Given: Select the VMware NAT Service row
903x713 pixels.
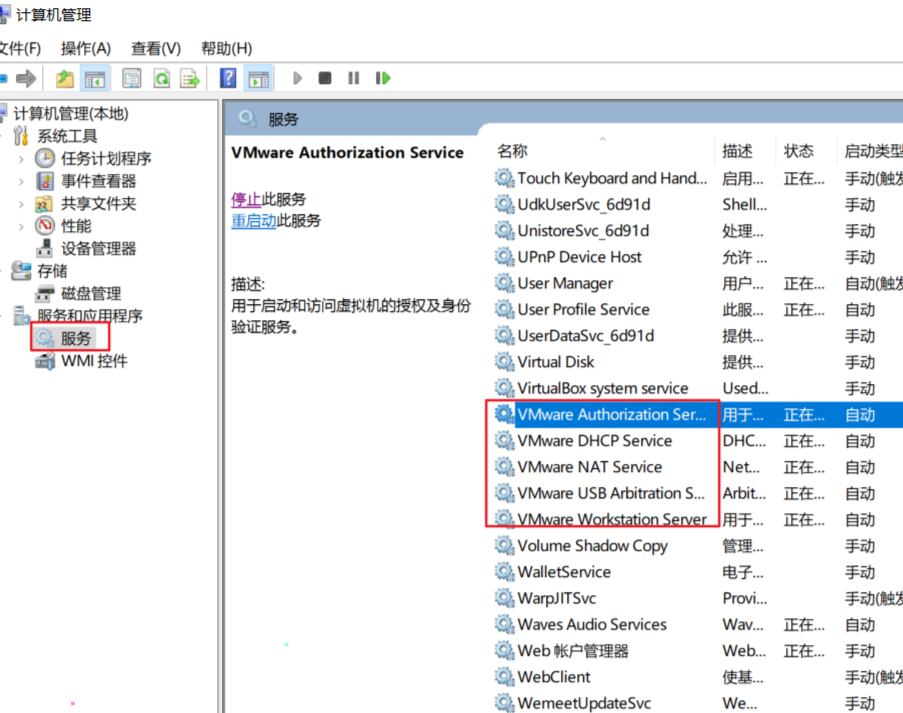Looking at the screenshot, I should [698, 467].
